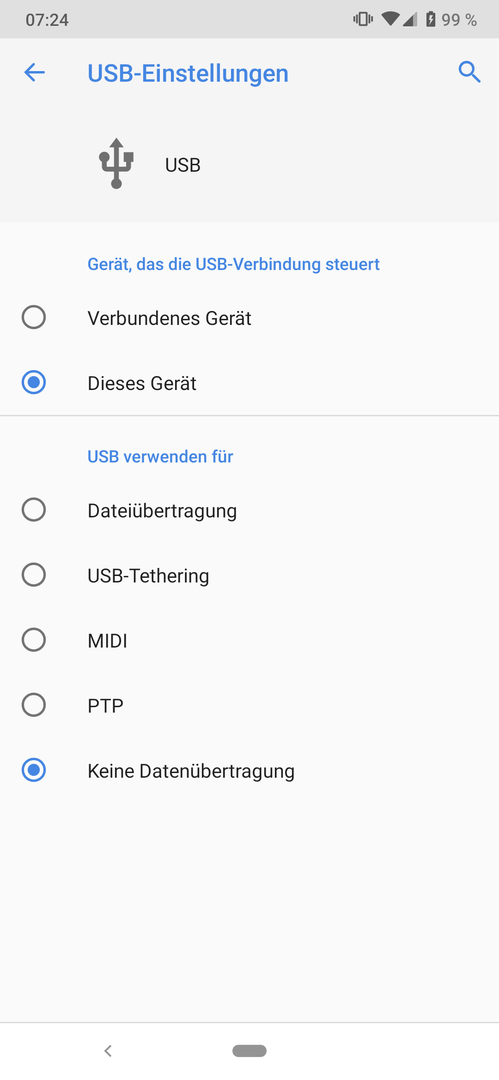The width and height of the screenshot is (499, 1080).
Task: Choose the Dateiübertragung radio option
Action: point(250,510)
